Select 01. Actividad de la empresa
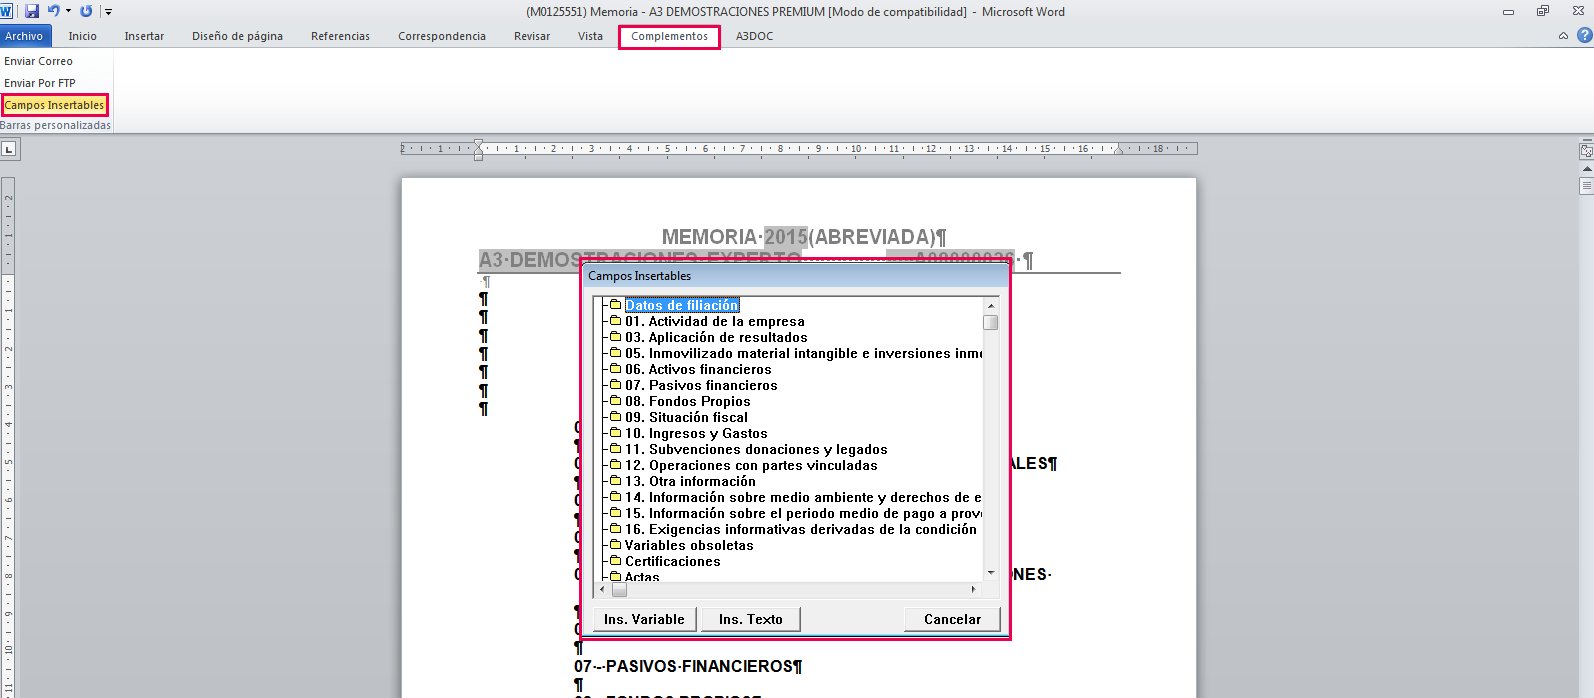This screenshot has width=1594, height=698. click(714, 321)
